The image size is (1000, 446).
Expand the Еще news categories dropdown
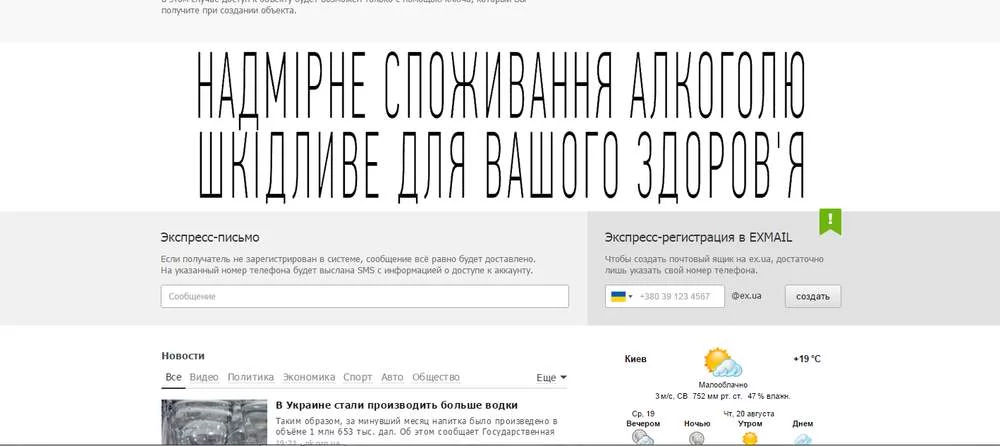pos(552,378)
